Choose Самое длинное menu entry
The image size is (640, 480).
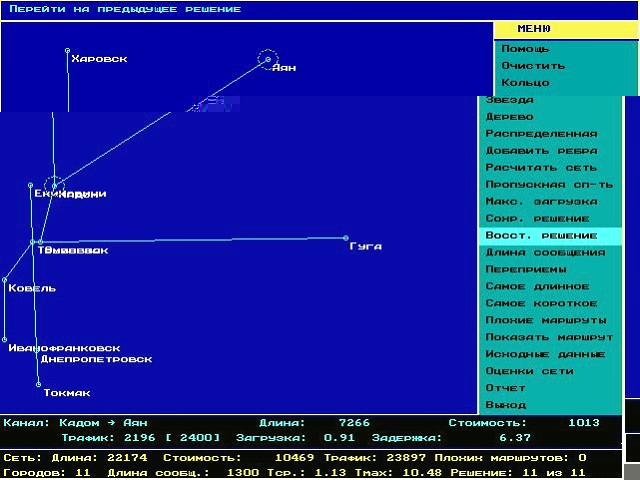pos(537,287)
